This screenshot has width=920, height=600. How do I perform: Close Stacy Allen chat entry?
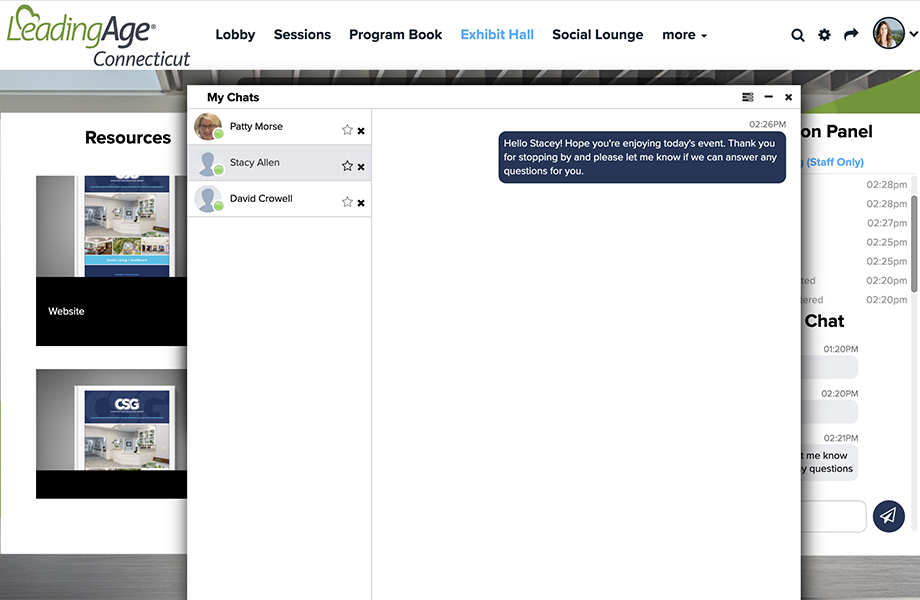[x=361, y=167]
